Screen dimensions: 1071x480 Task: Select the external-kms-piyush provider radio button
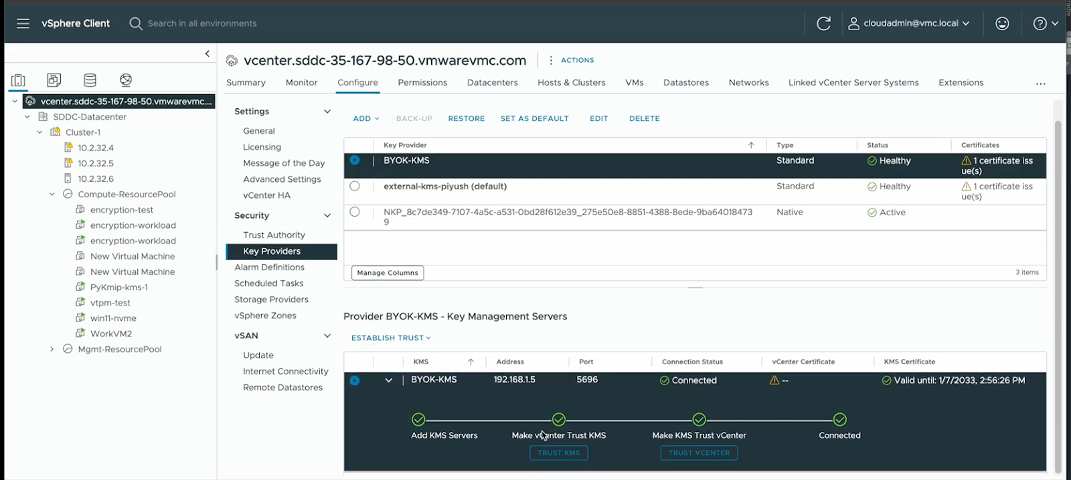[x=354, y=186]
